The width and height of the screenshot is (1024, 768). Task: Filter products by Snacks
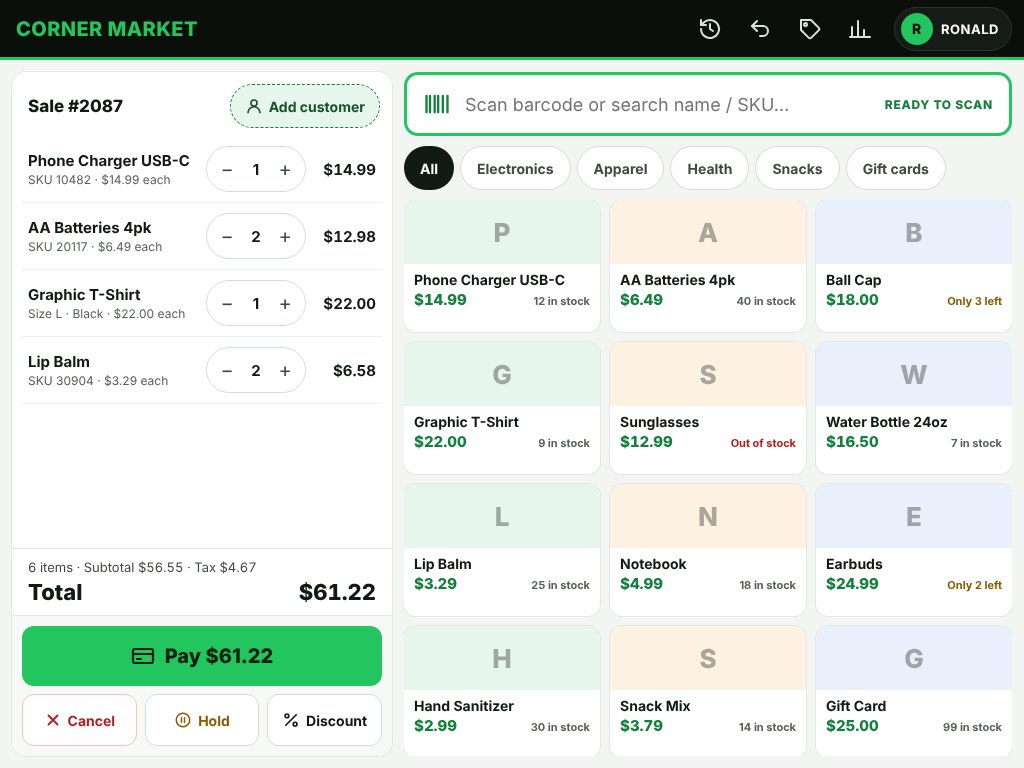797,168
